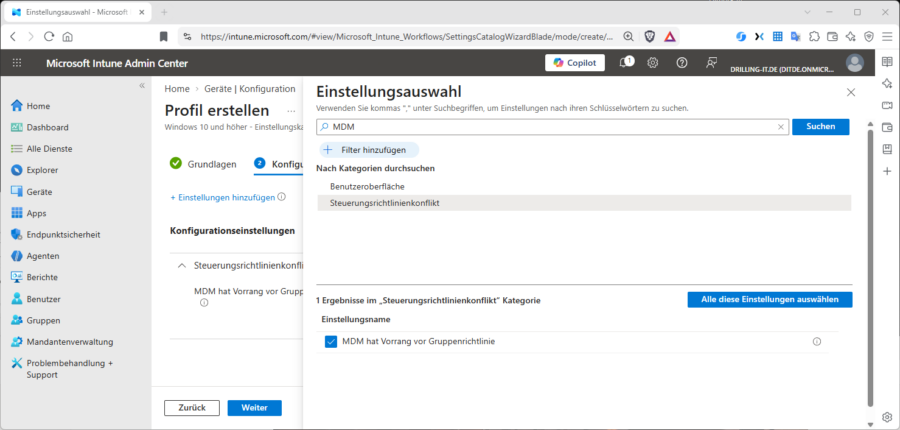Click the bookmark icon in the toolbar
The image size is (900, 430).
coord(164,37)
